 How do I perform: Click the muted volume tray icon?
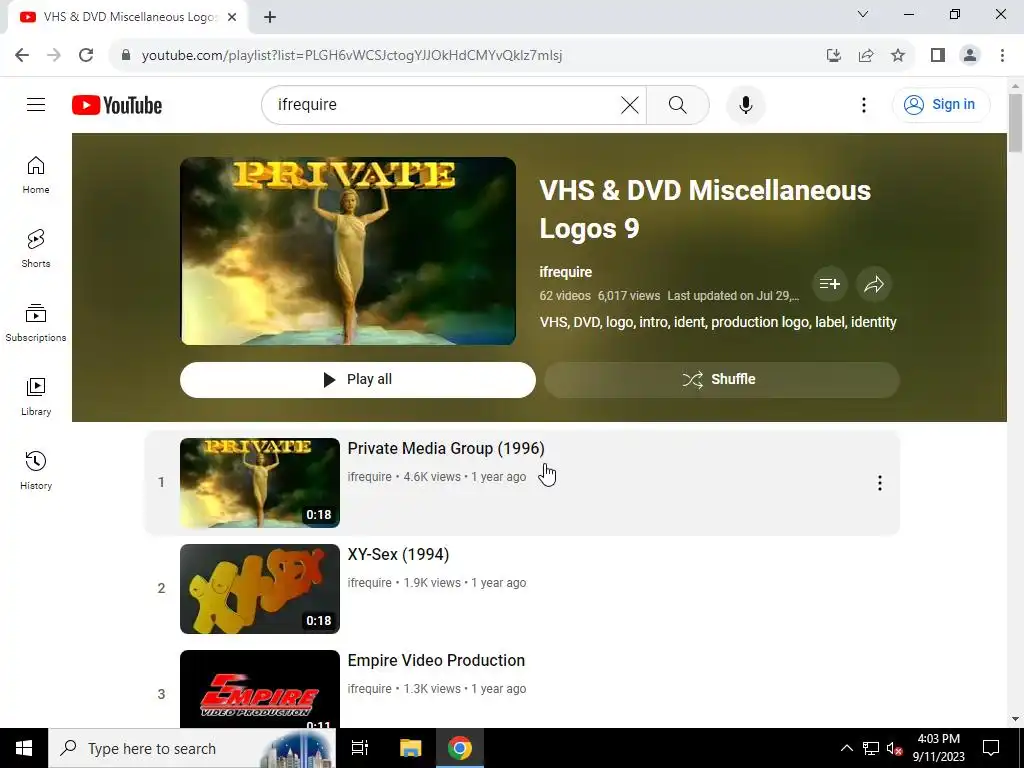point(895,748)
